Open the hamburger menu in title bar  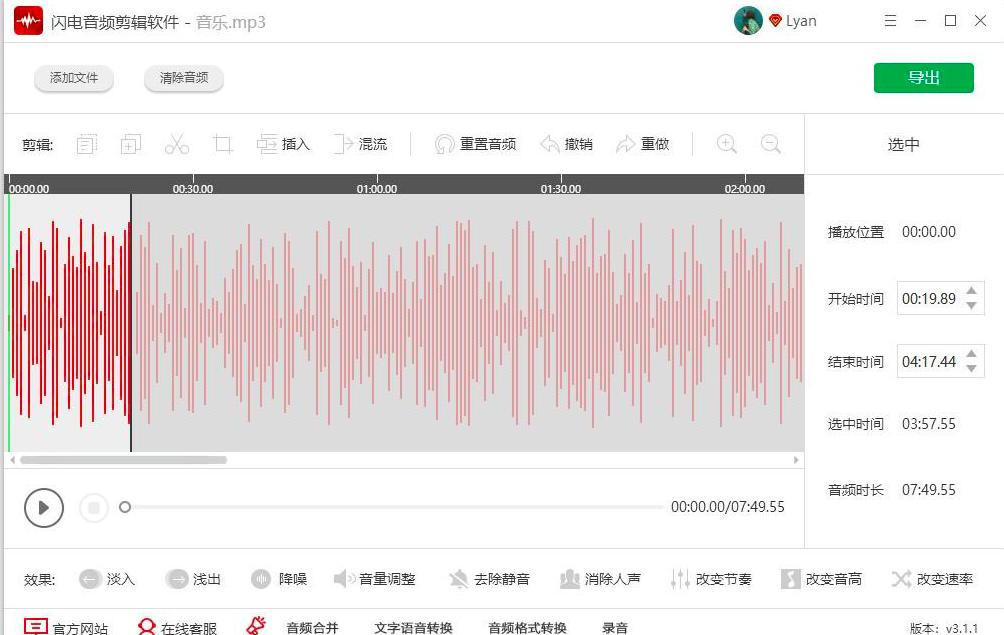click(890, 20)
